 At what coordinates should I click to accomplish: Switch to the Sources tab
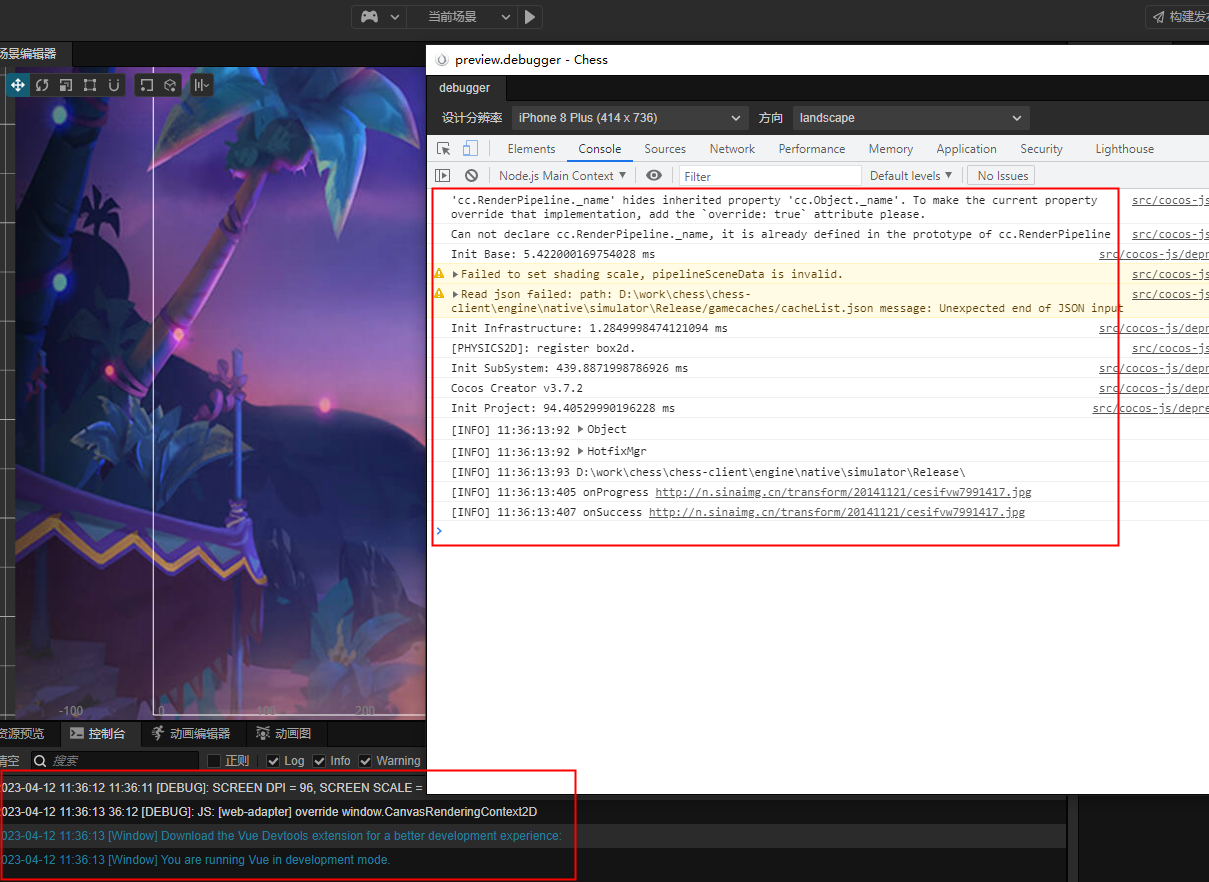tap(665, 149)
